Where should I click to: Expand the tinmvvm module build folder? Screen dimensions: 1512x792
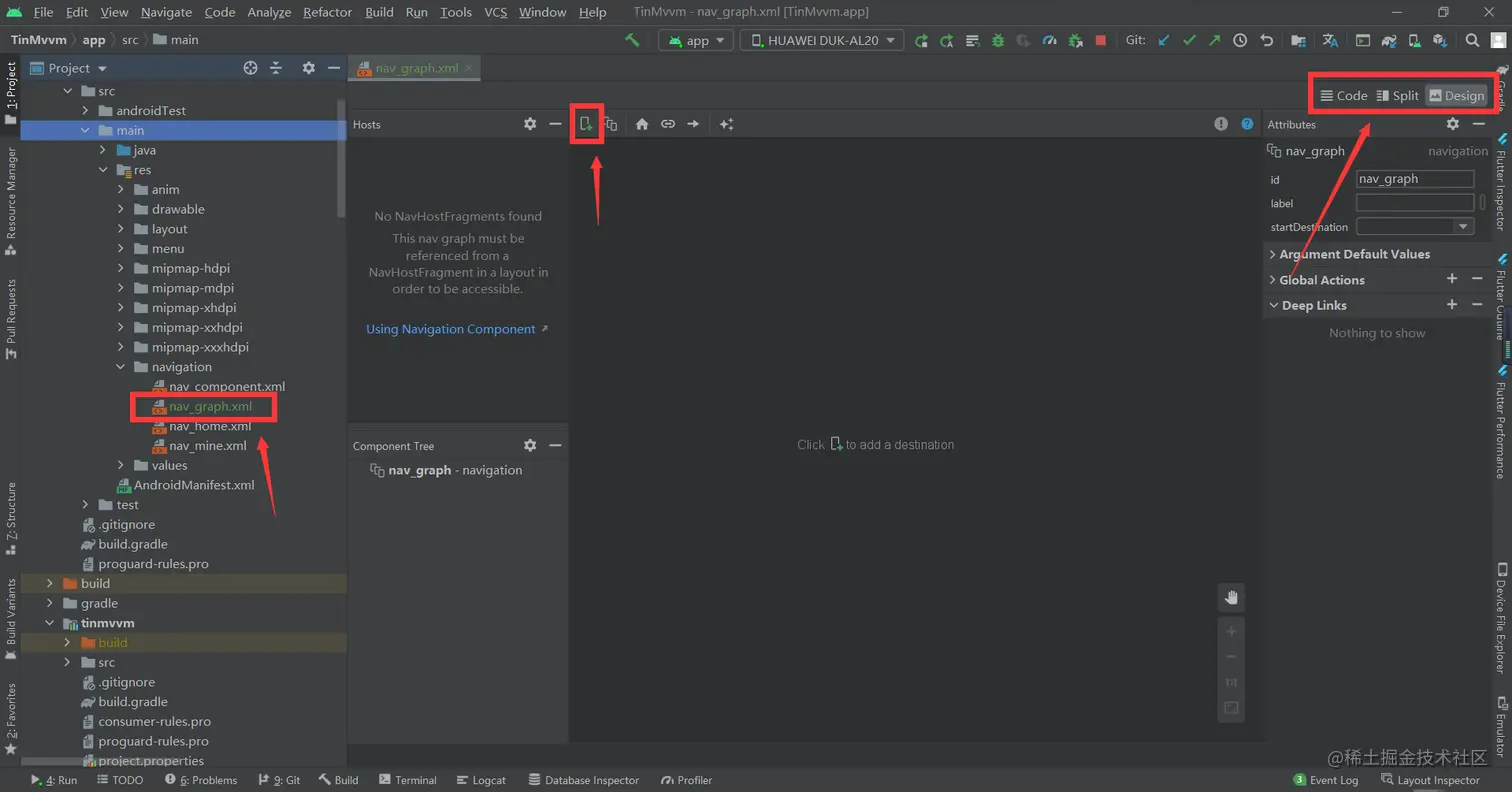pos(68,642)
